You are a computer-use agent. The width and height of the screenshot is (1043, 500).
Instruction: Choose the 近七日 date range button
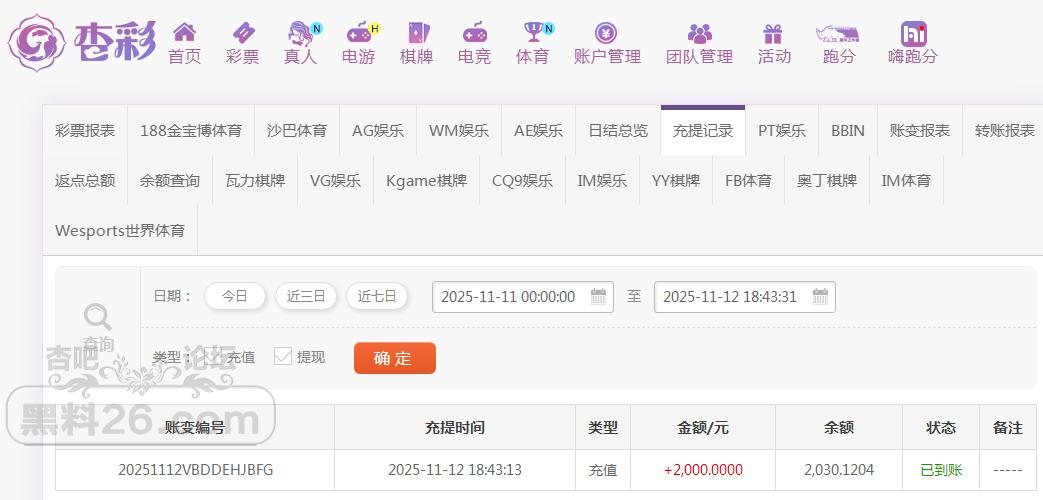[377, 296]
